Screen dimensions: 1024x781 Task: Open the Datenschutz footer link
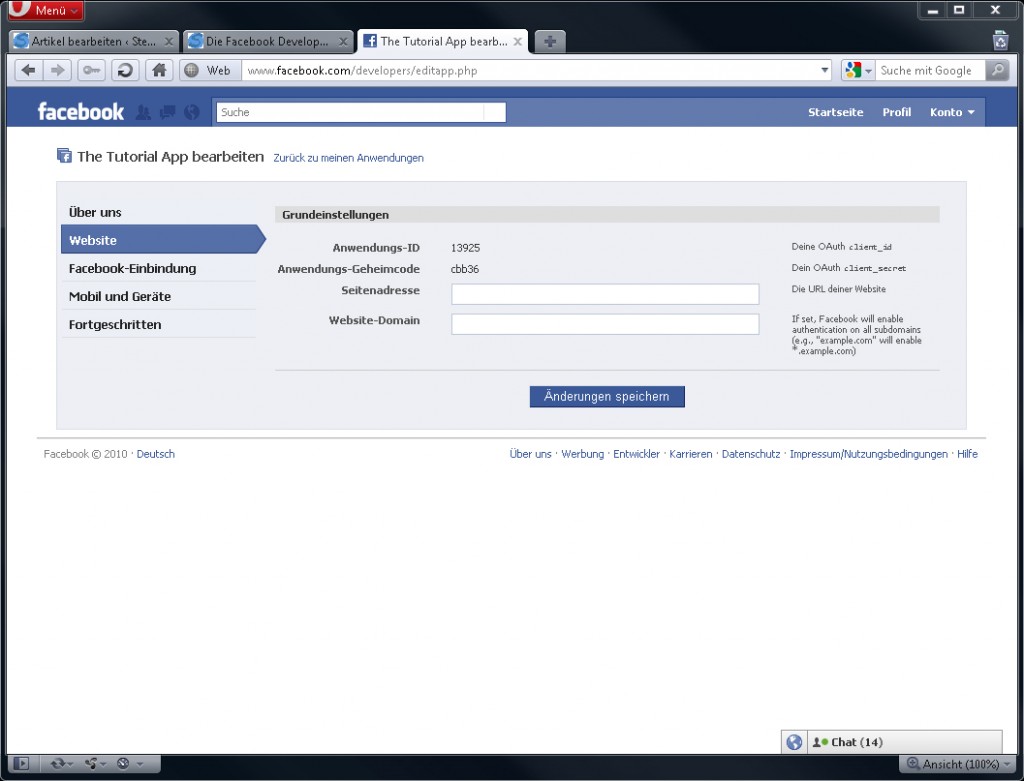point(750,454)
